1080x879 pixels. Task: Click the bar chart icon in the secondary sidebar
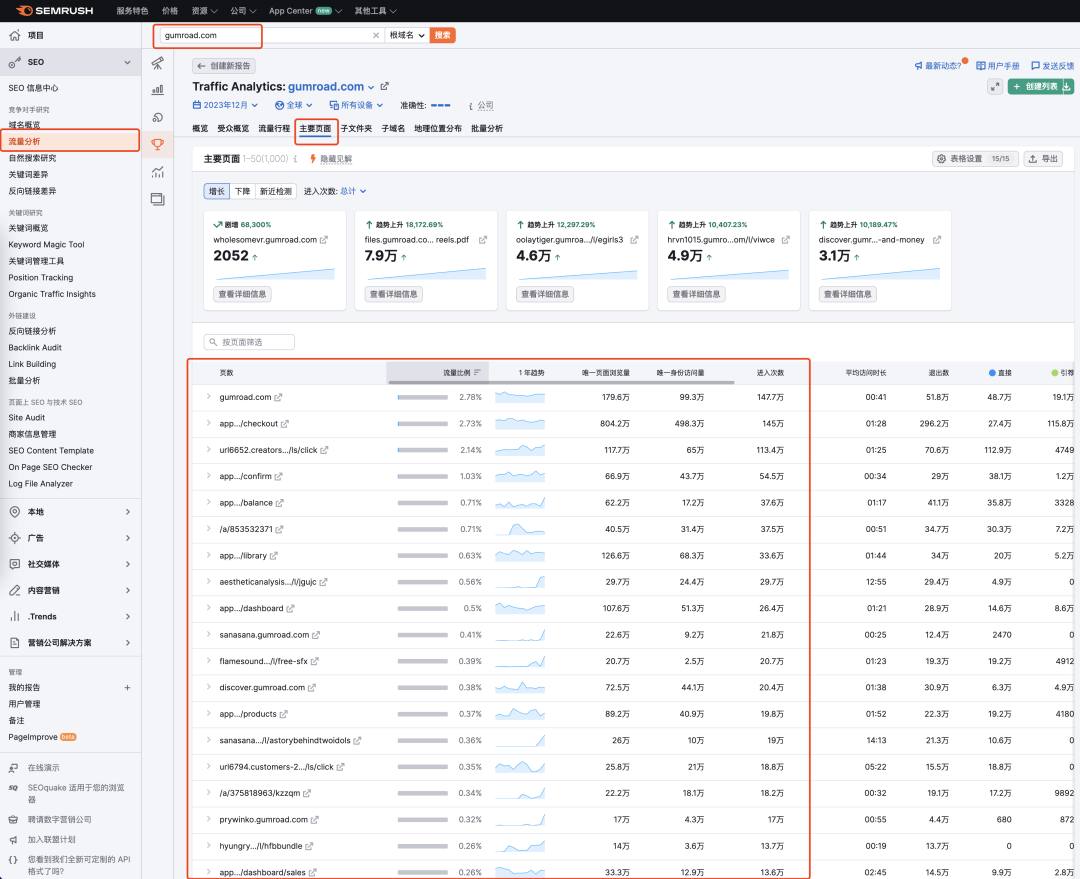(157, 90)
